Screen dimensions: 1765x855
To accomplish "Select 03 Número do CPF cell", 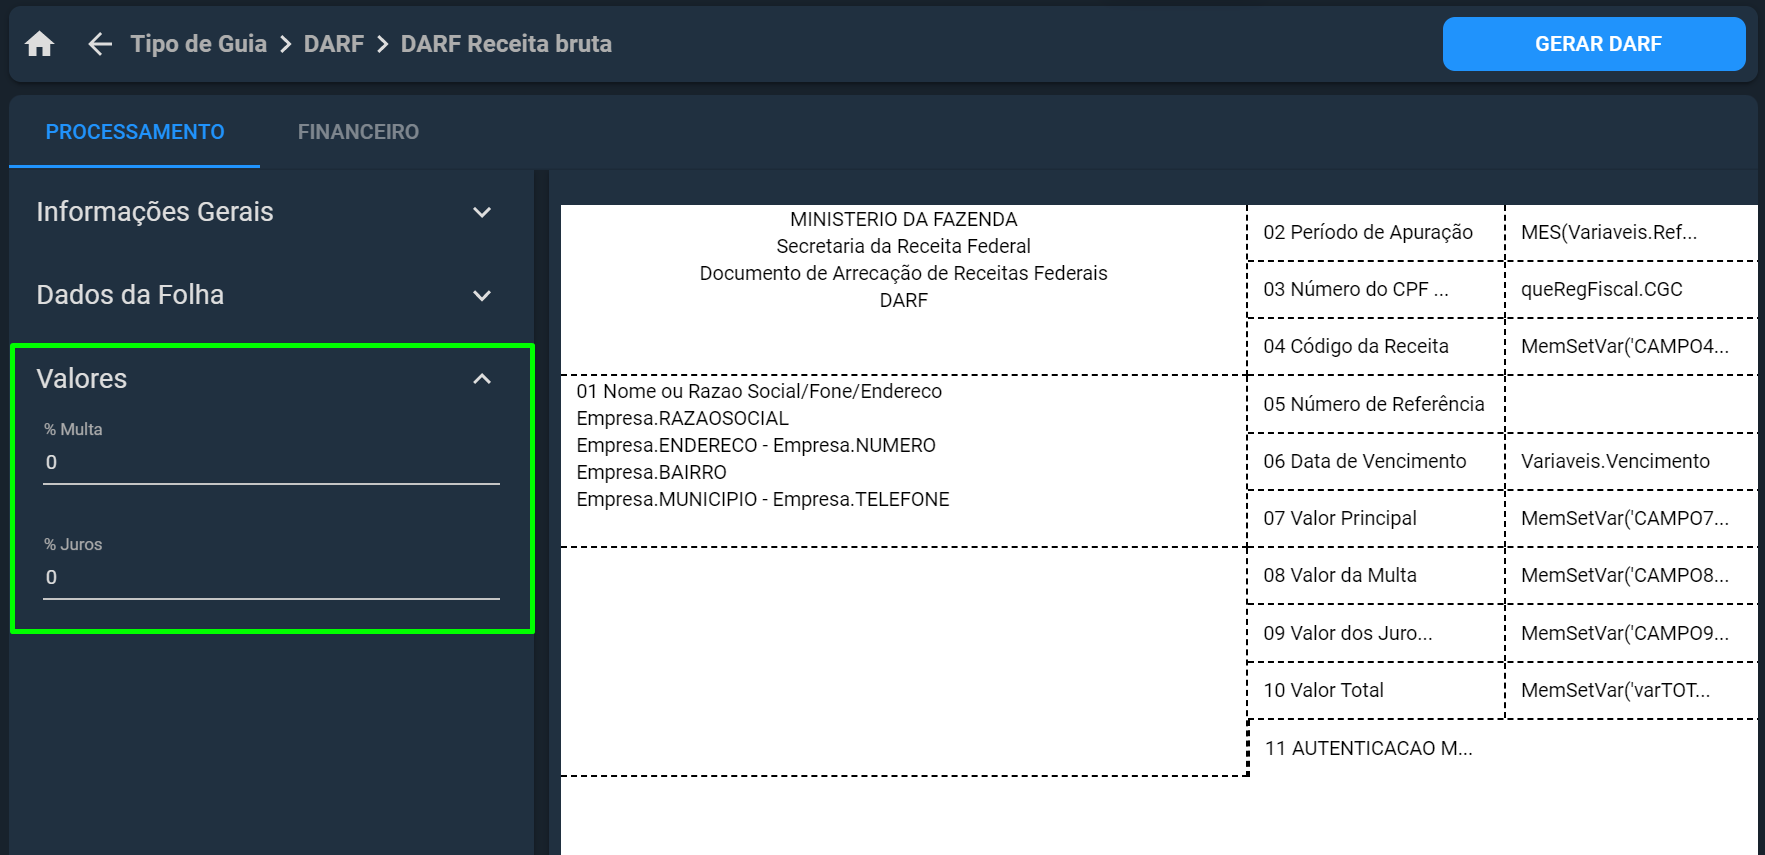I will pyautogui.click(x=1376, y=290).
